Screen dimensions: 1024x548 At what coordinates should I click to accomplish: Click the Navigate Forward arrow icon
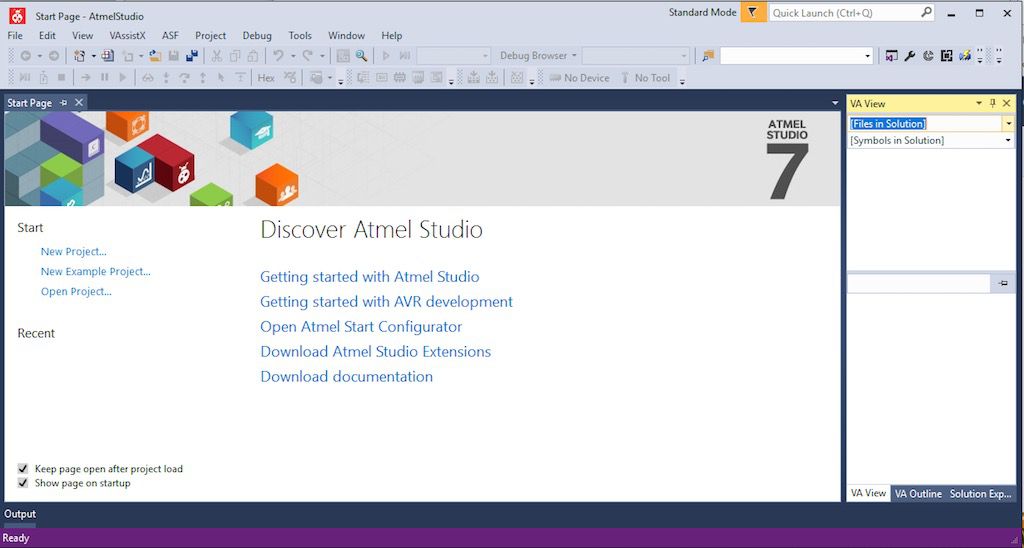(x=54, y=56)
